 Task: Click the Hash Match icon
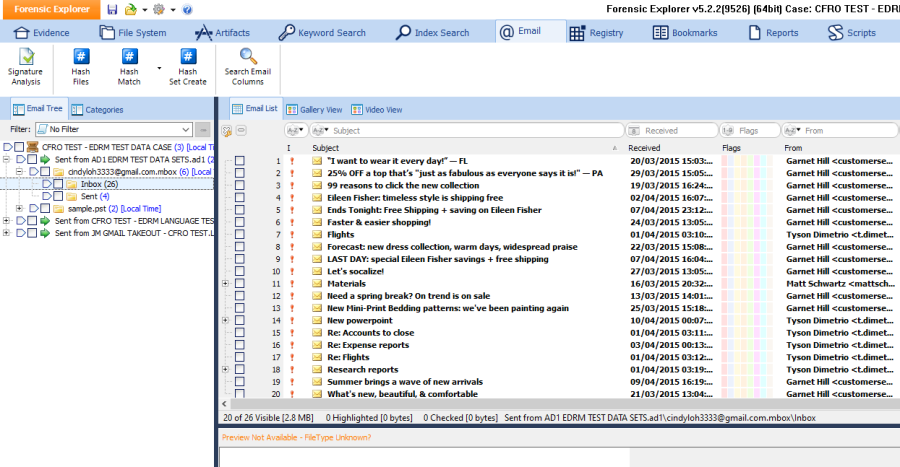129,58
